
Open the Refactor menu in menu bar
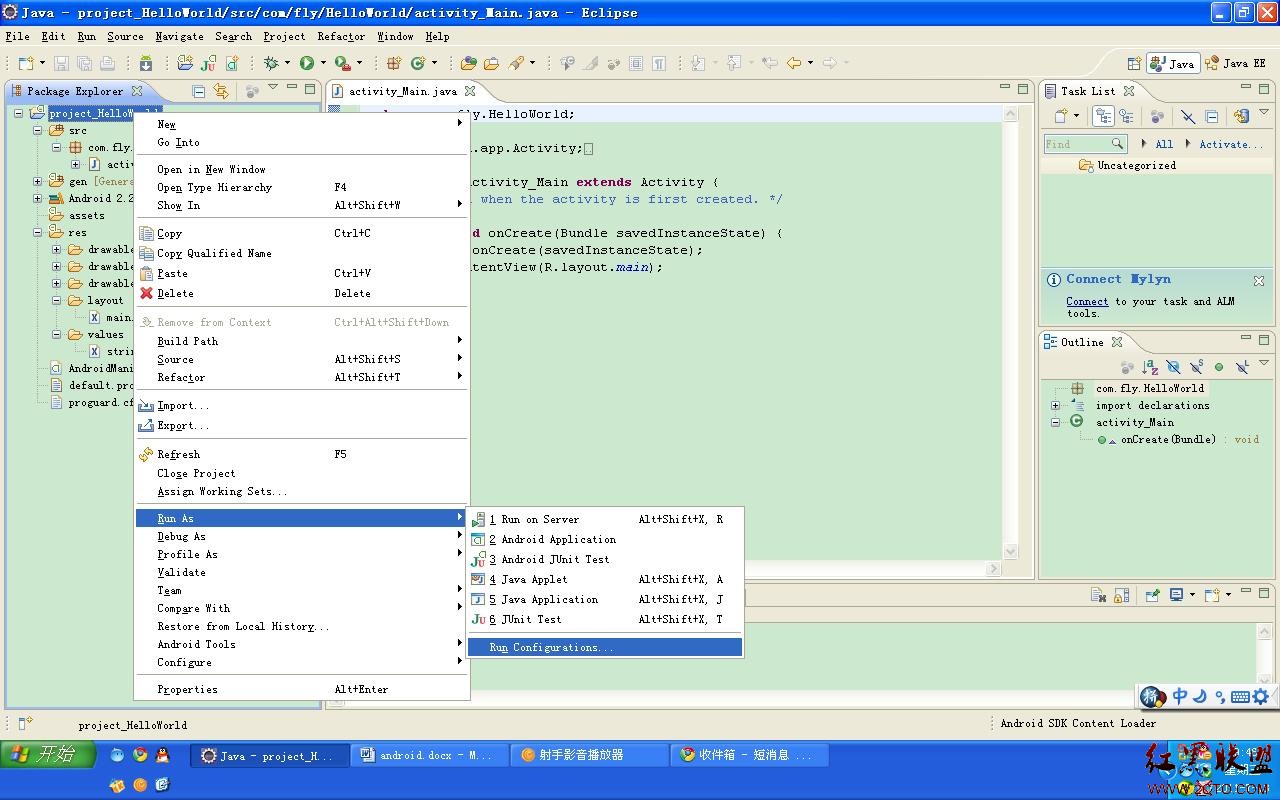[x=341, y=36]
